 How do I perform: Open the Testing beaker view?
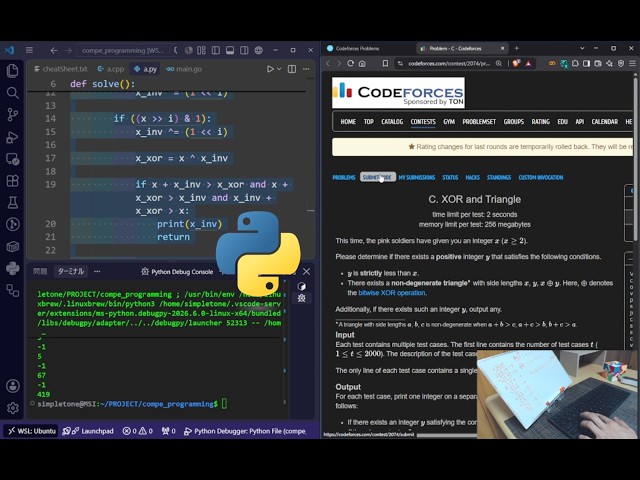pyautogui.click(x=13, y=202)
